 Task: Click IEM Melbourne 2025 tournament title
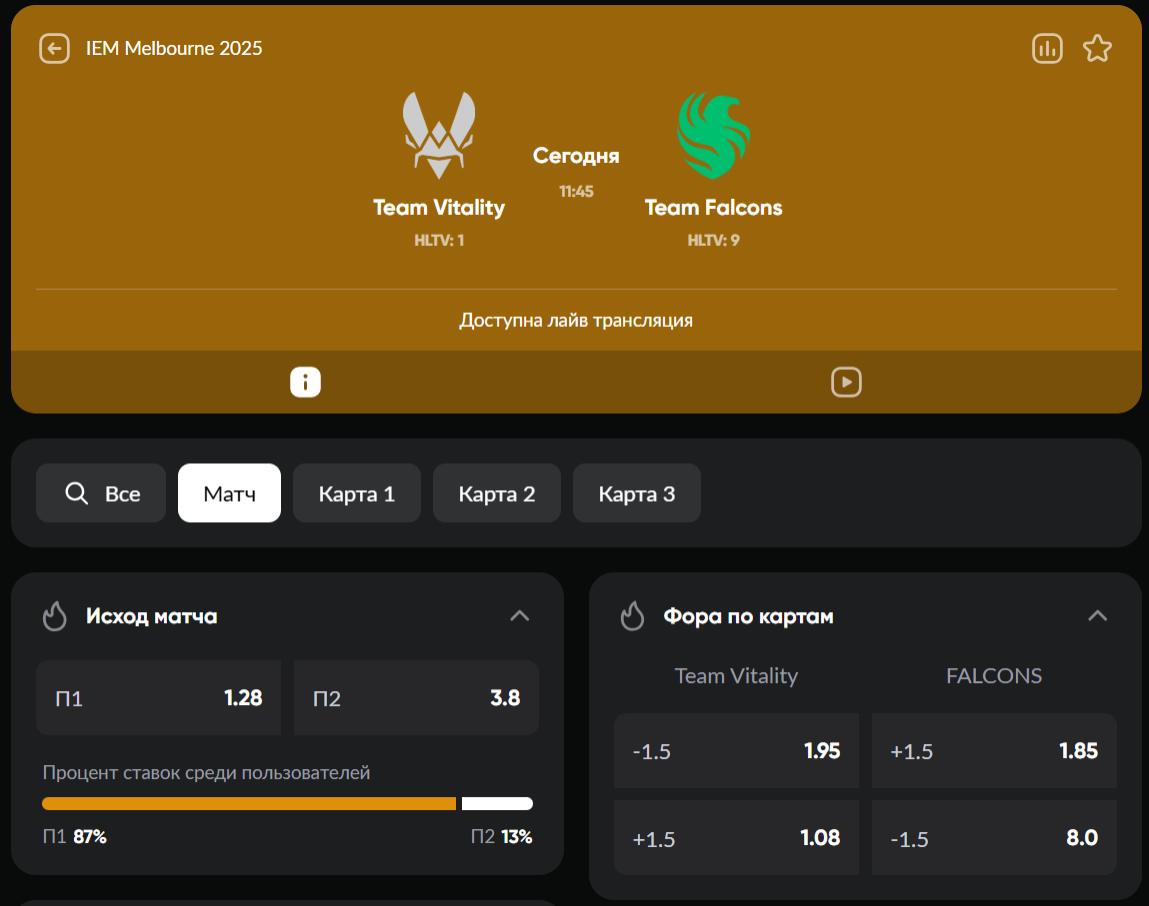pyautogui.click(x=174, y=48)
